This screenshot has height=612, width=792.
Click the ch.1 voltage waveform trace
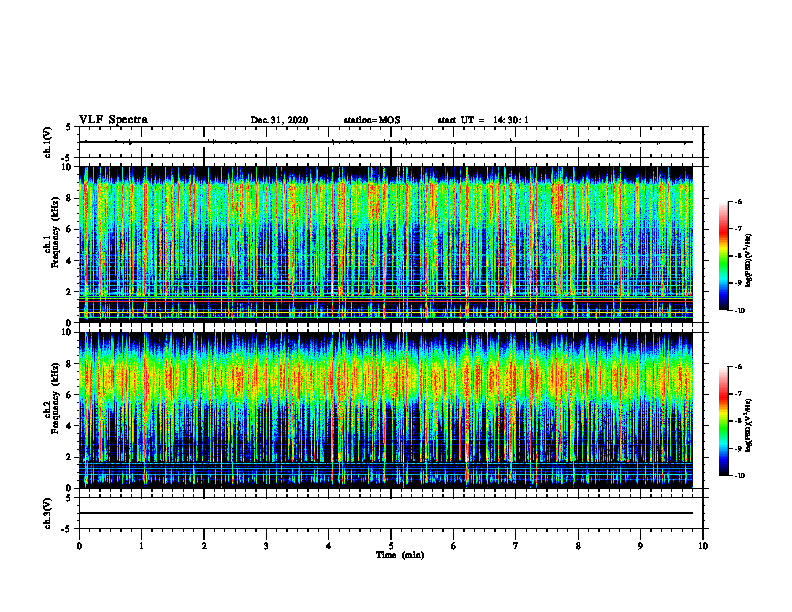[x=386, y=142]
